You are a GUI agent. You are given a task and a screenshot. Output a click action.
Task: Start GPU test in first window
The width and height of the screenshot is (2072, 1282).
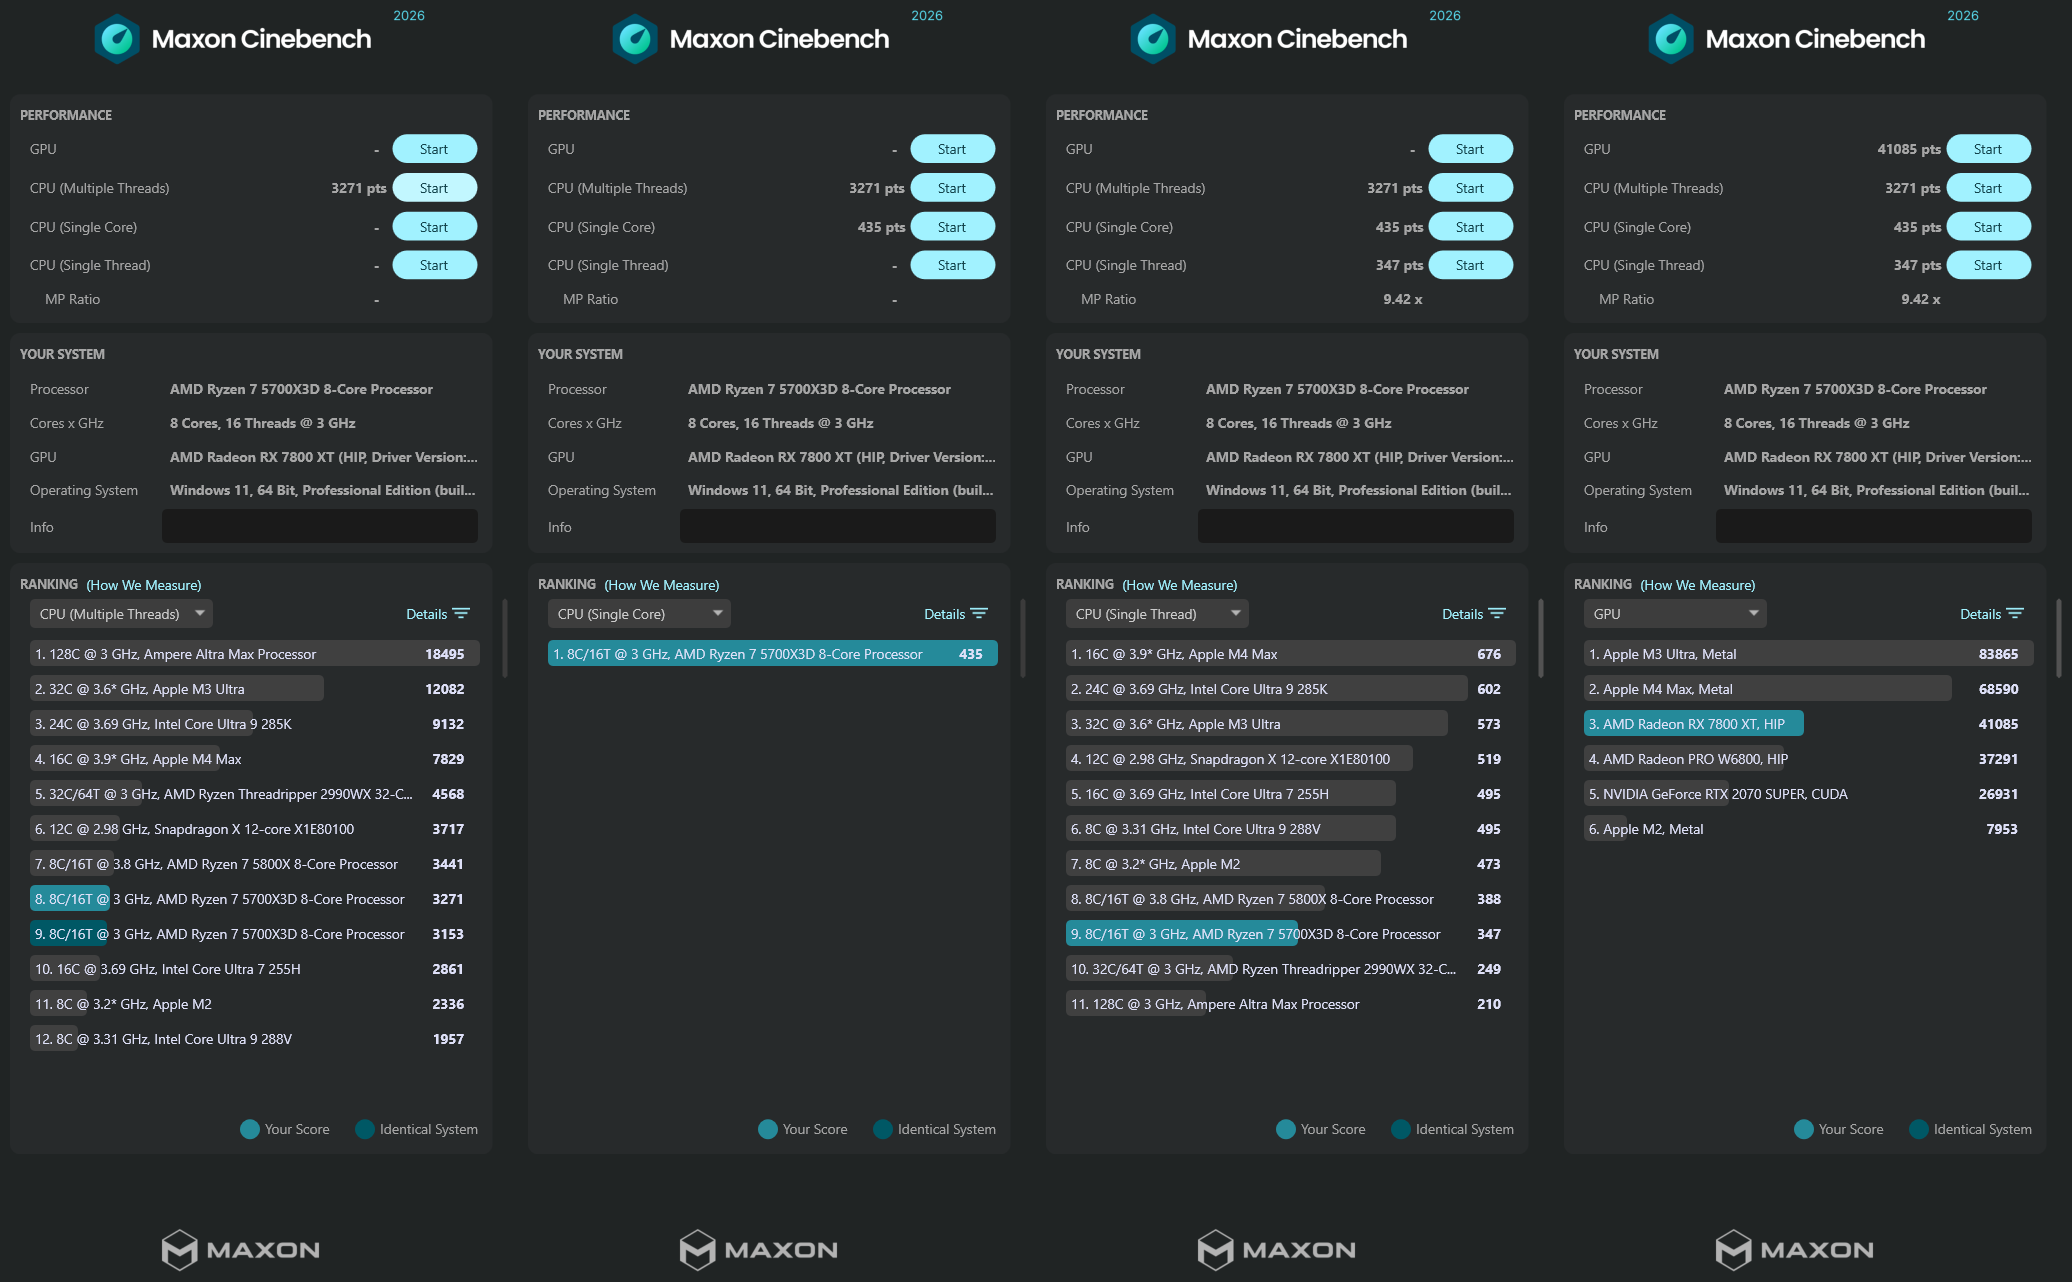click(x=434, y=149)
